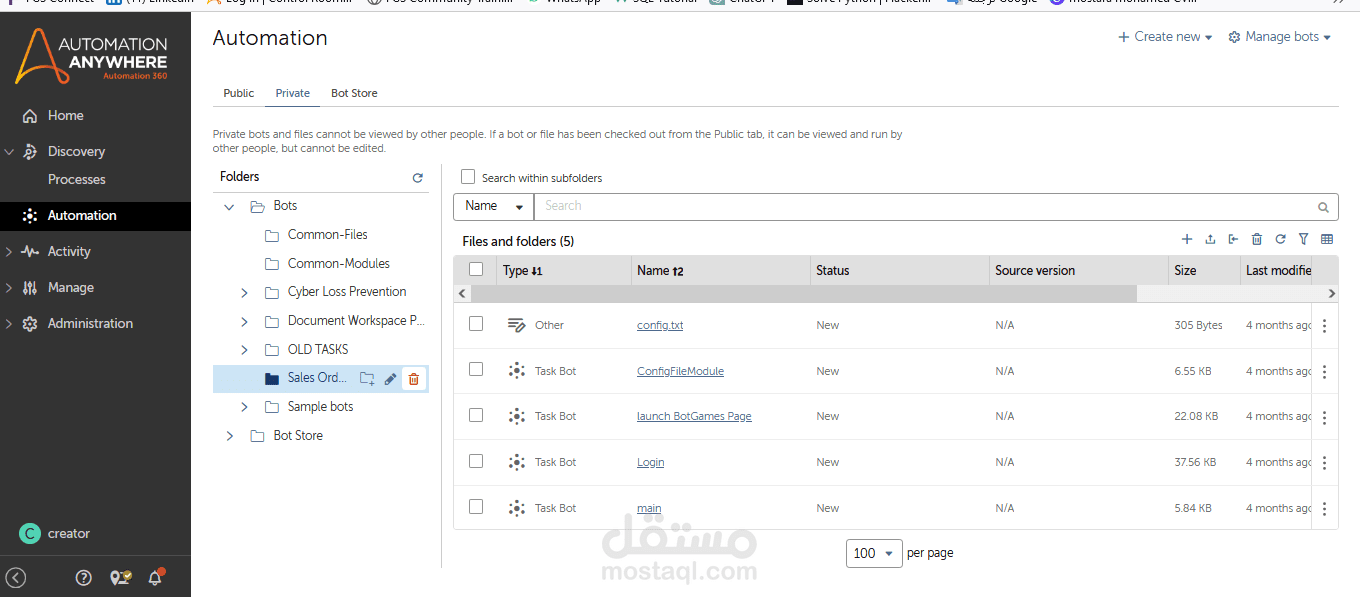Check the checkbox next to config.txt
The image size is (1360, 597).
(476, 323)
